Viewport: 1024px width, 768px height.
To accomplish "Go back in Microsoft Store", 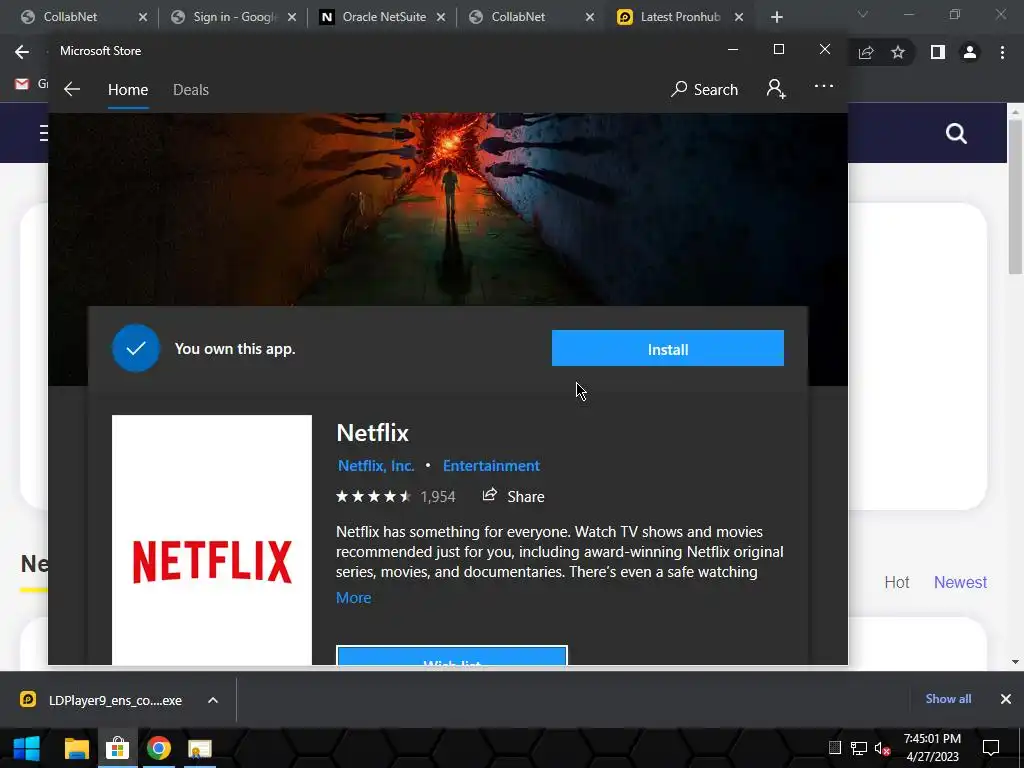I will pos(72,89).
